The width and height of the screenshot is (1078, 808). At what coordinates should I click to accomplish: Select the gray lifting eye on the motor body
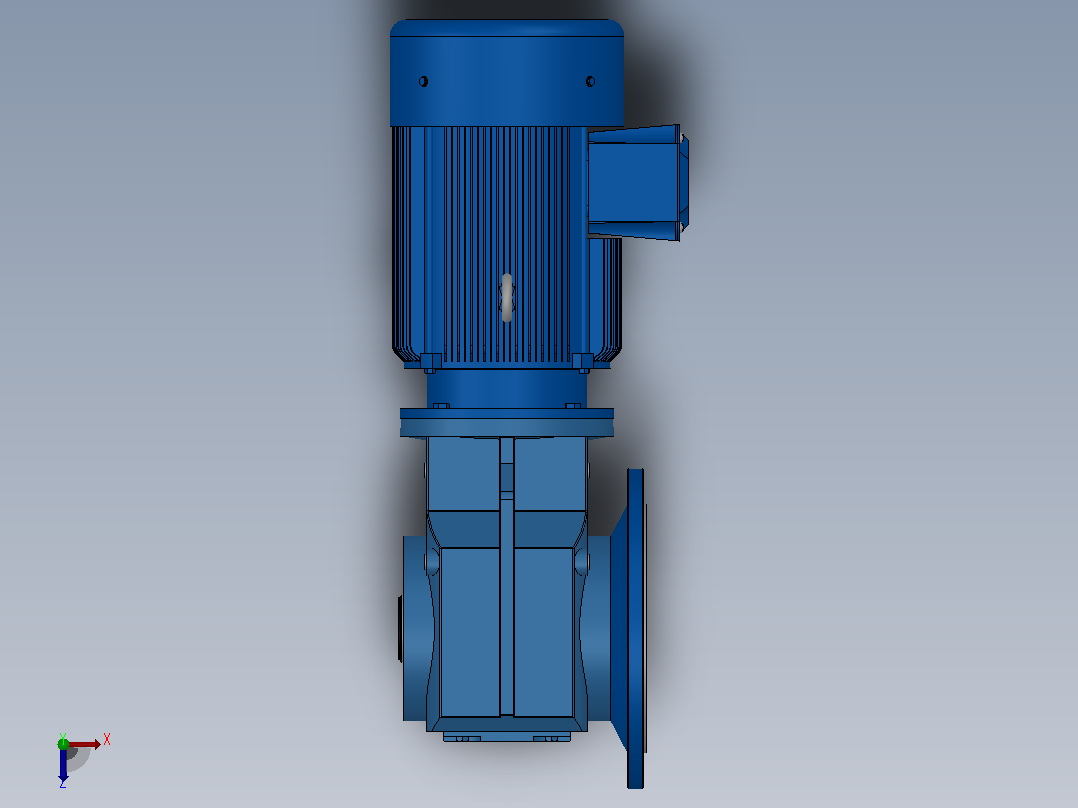tap(507, 297)
